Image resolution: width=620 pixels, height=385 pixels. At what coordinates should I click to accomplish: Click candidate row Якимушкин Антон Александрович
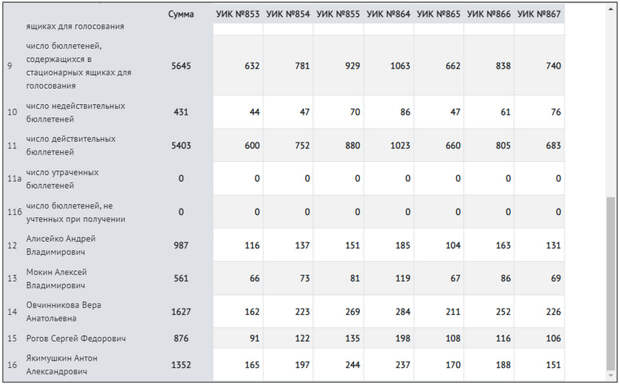click(x=285, y=364)
